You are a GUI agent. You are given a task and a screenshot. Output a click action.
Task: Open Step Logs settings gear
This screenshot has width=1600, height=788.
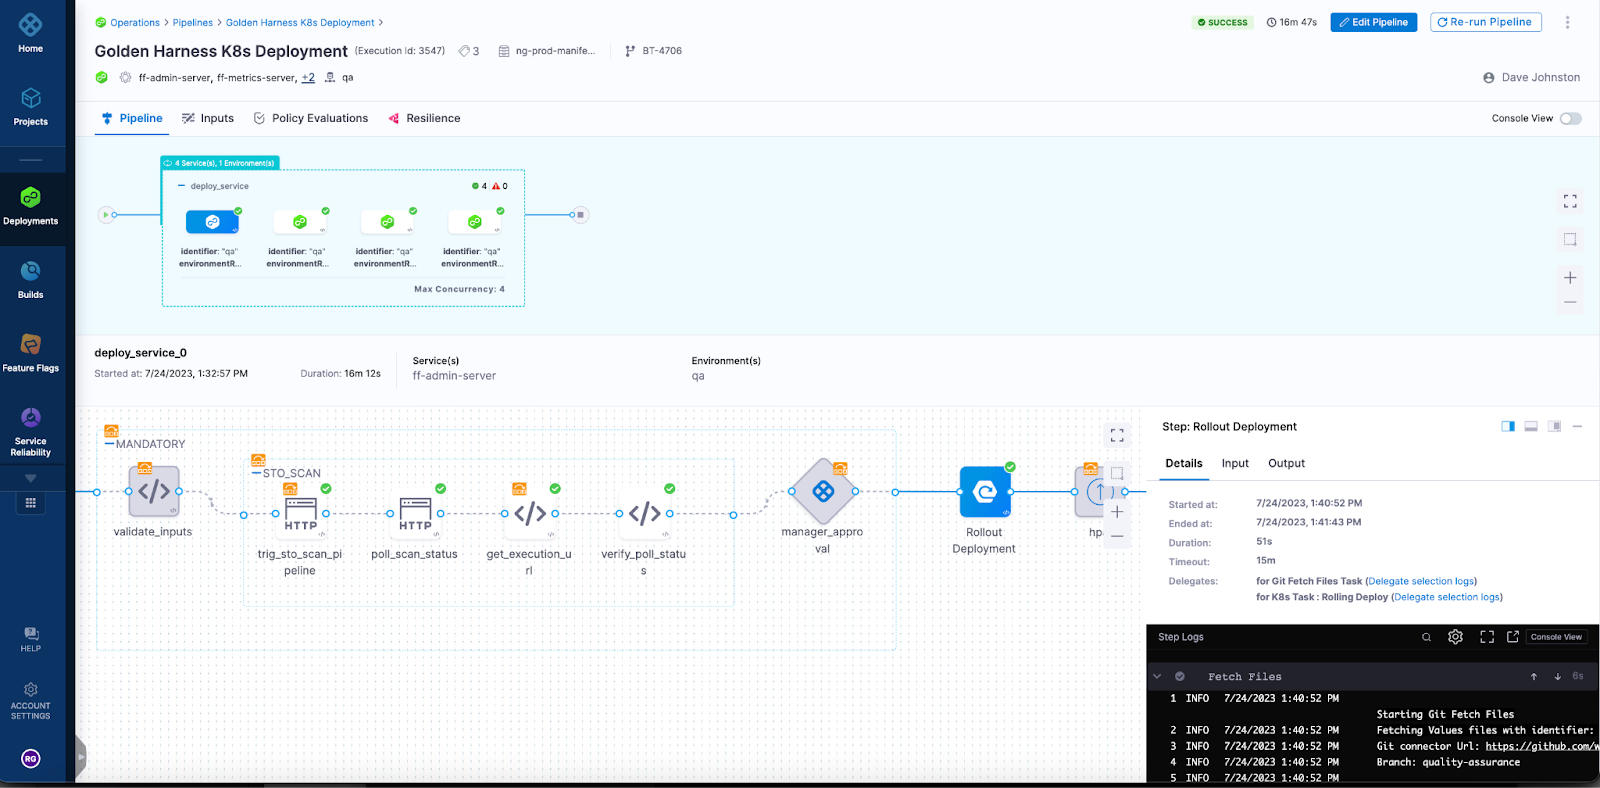pos(1455,637)
